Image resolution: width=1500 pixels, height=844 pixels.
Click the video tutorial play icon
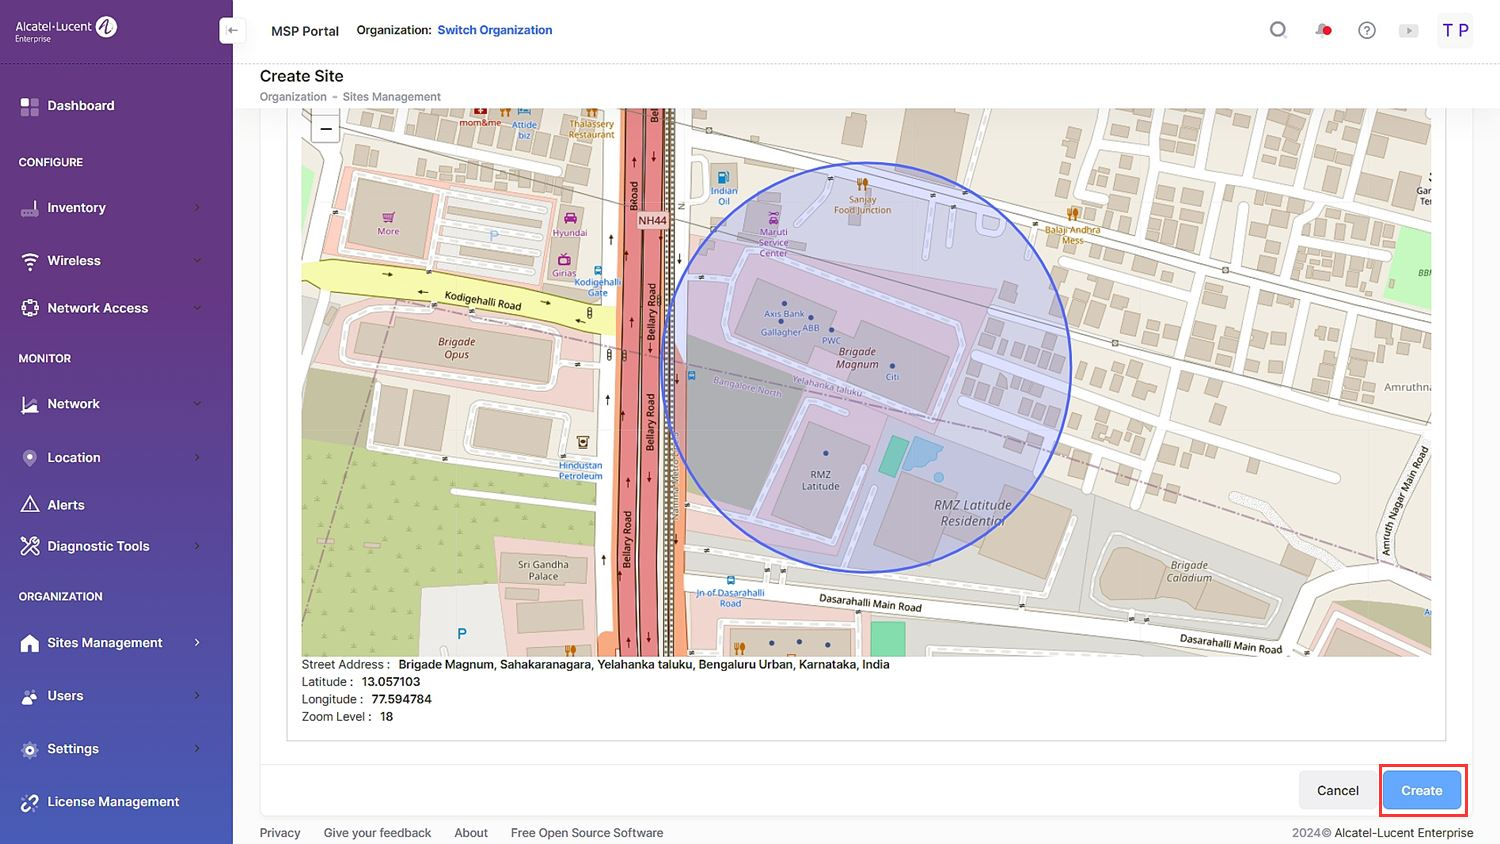pyautogui.click(x=1408, y=30)
